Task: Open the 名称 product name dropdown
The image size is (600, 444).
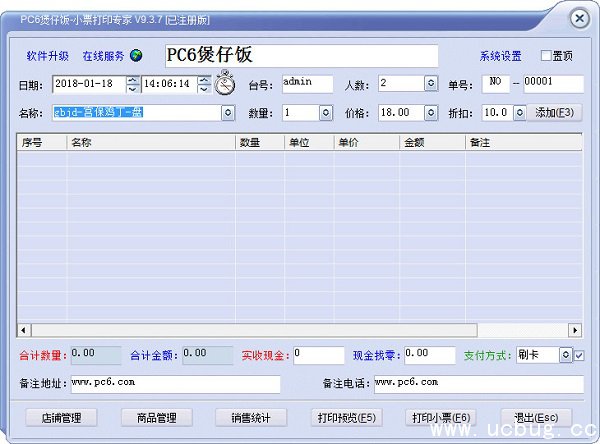Action: click(x=227, y=113)
